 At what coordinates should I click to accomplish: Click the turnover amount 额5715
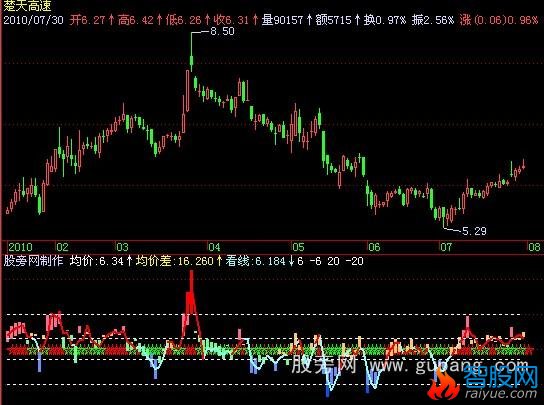pyautogui.click(x=333, y=20)
